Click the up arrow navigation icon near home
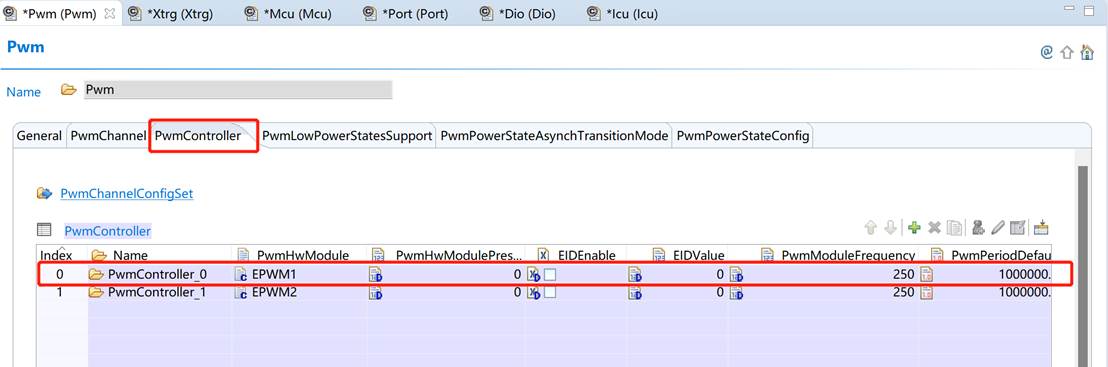1108x367 pixels. 1067,52
